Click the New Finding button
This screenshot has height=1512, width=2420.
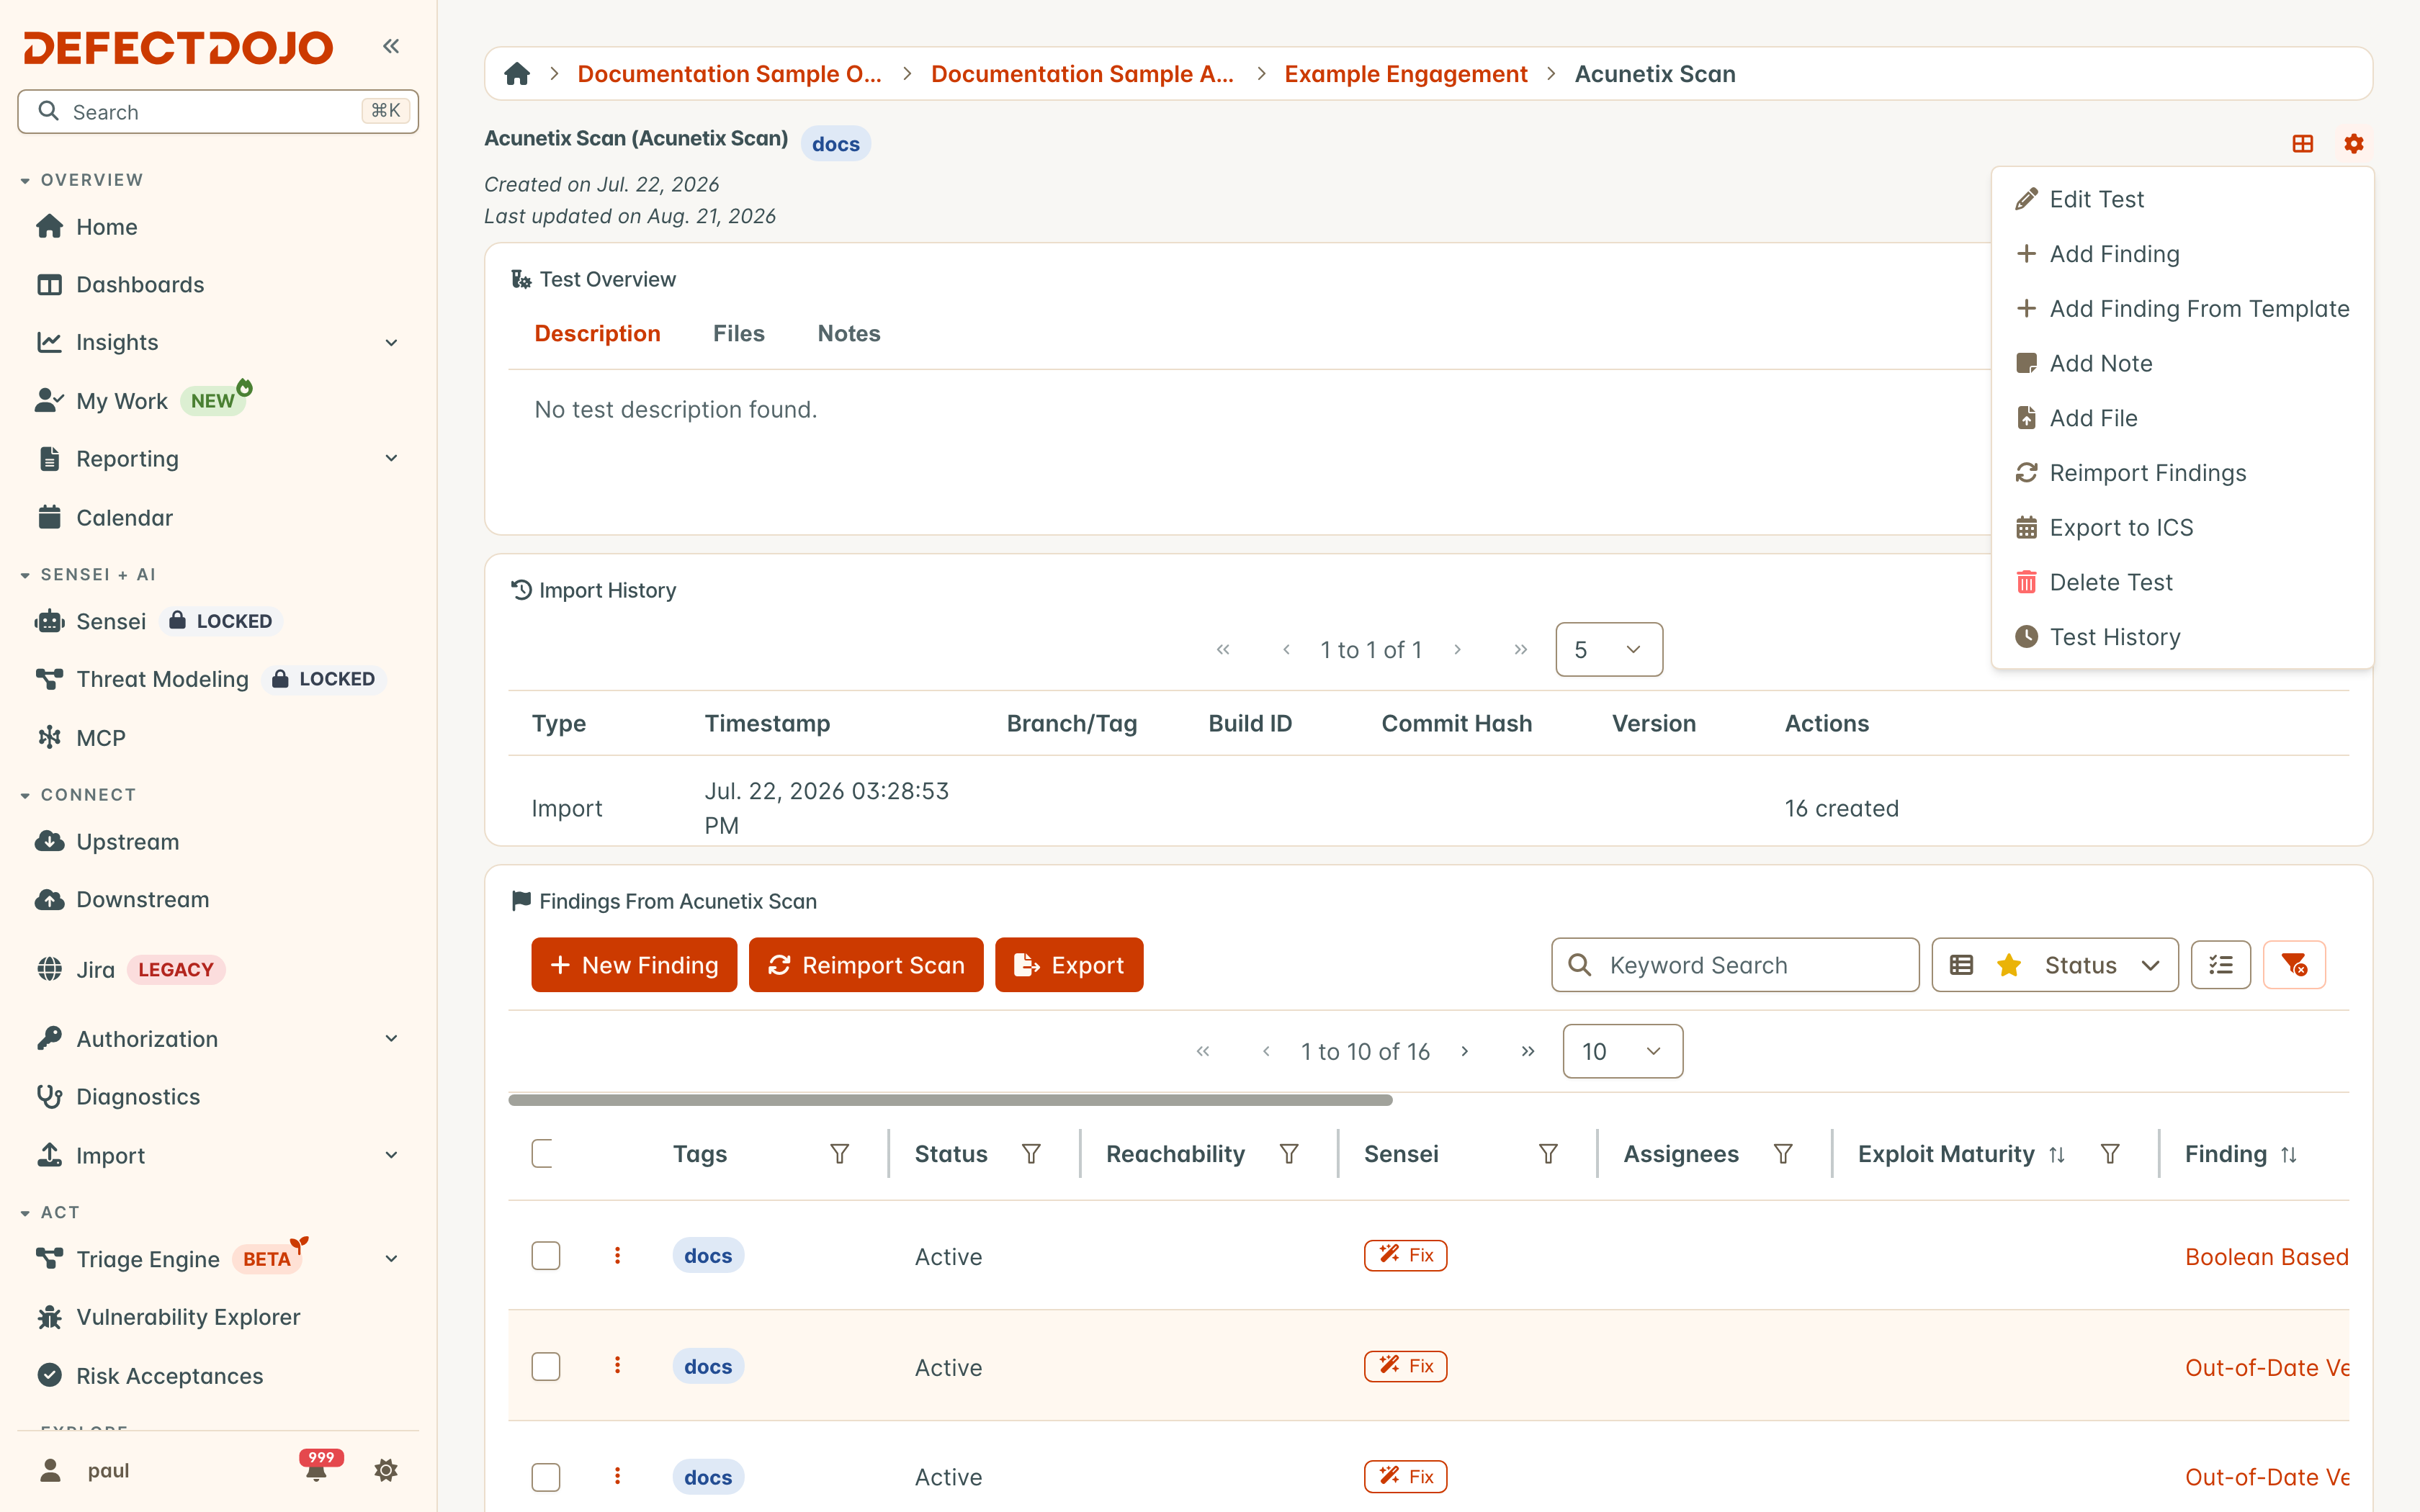(x=634, y=965)
